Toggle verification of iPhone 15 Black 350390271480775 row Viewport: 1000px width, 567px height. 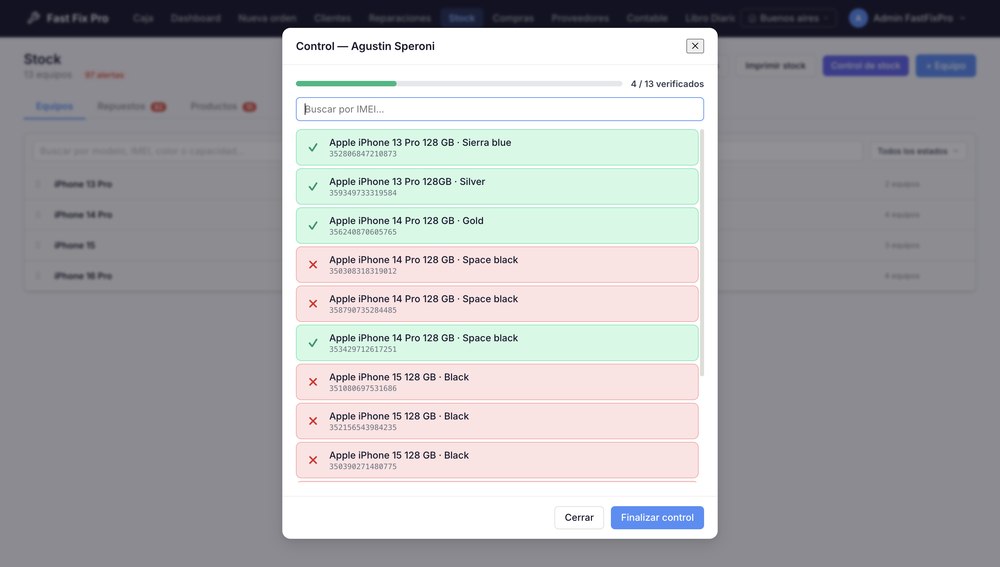point(497,460)
